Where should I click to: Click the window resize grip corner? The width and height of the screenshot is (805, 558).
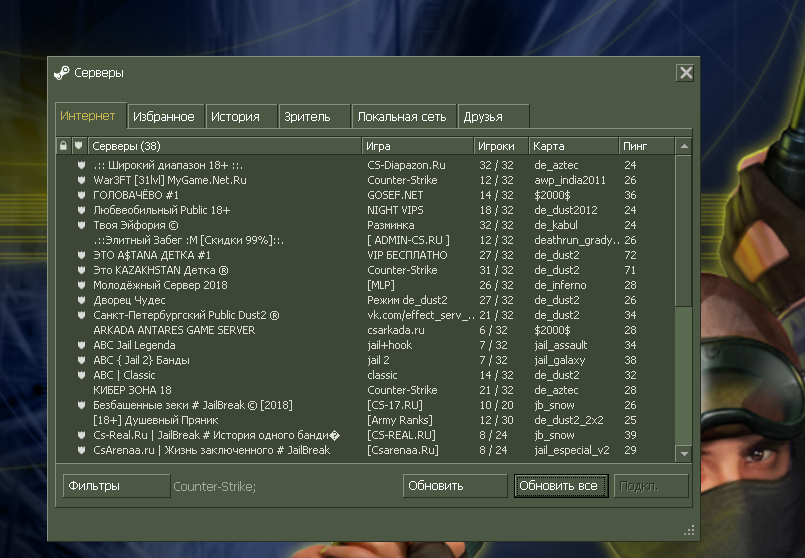(689, 530)
